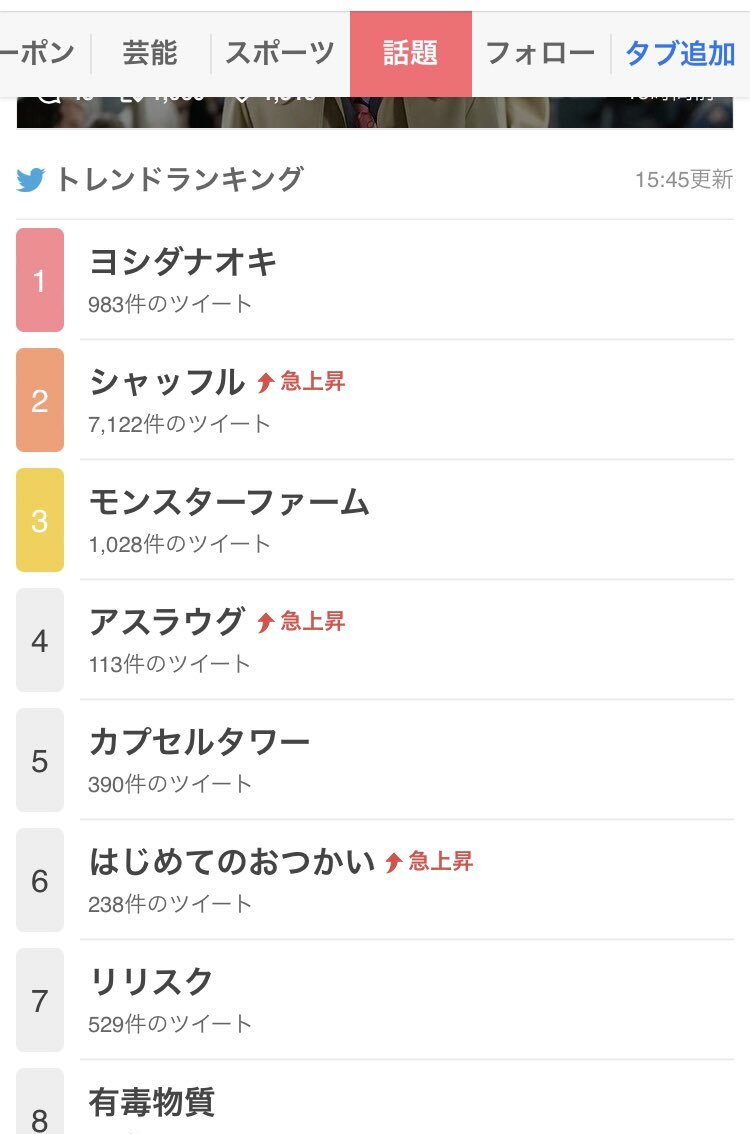
Task: Click the rank 4 gray badge
Action: [40, 640]
